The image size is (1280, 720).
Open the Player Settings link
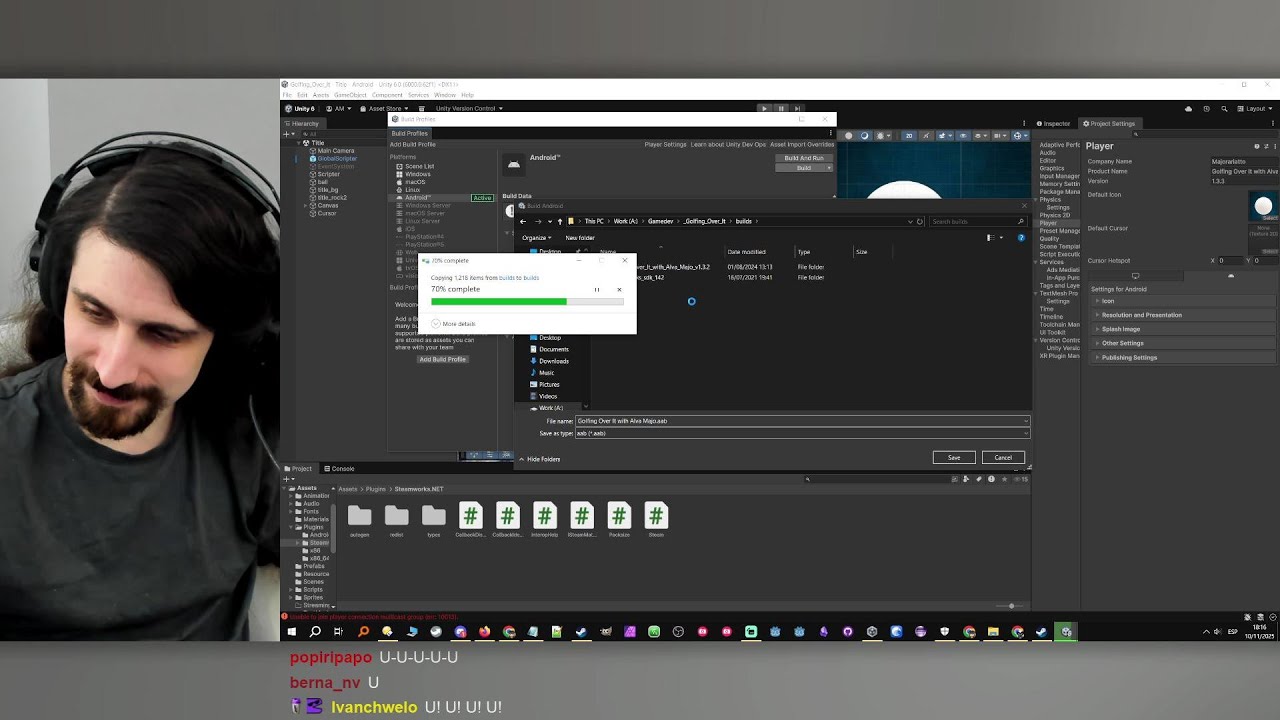[665, 144]
